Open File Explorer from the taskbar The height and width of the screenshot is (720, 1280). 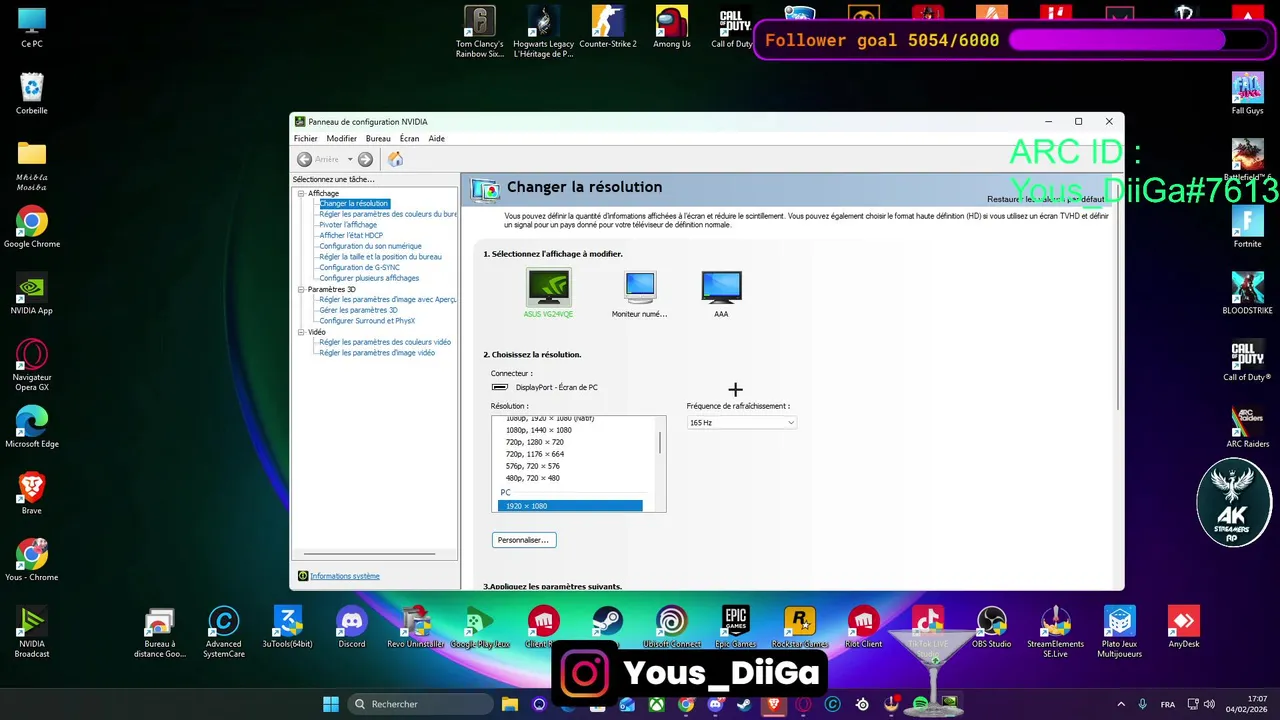tap(509, 704)
